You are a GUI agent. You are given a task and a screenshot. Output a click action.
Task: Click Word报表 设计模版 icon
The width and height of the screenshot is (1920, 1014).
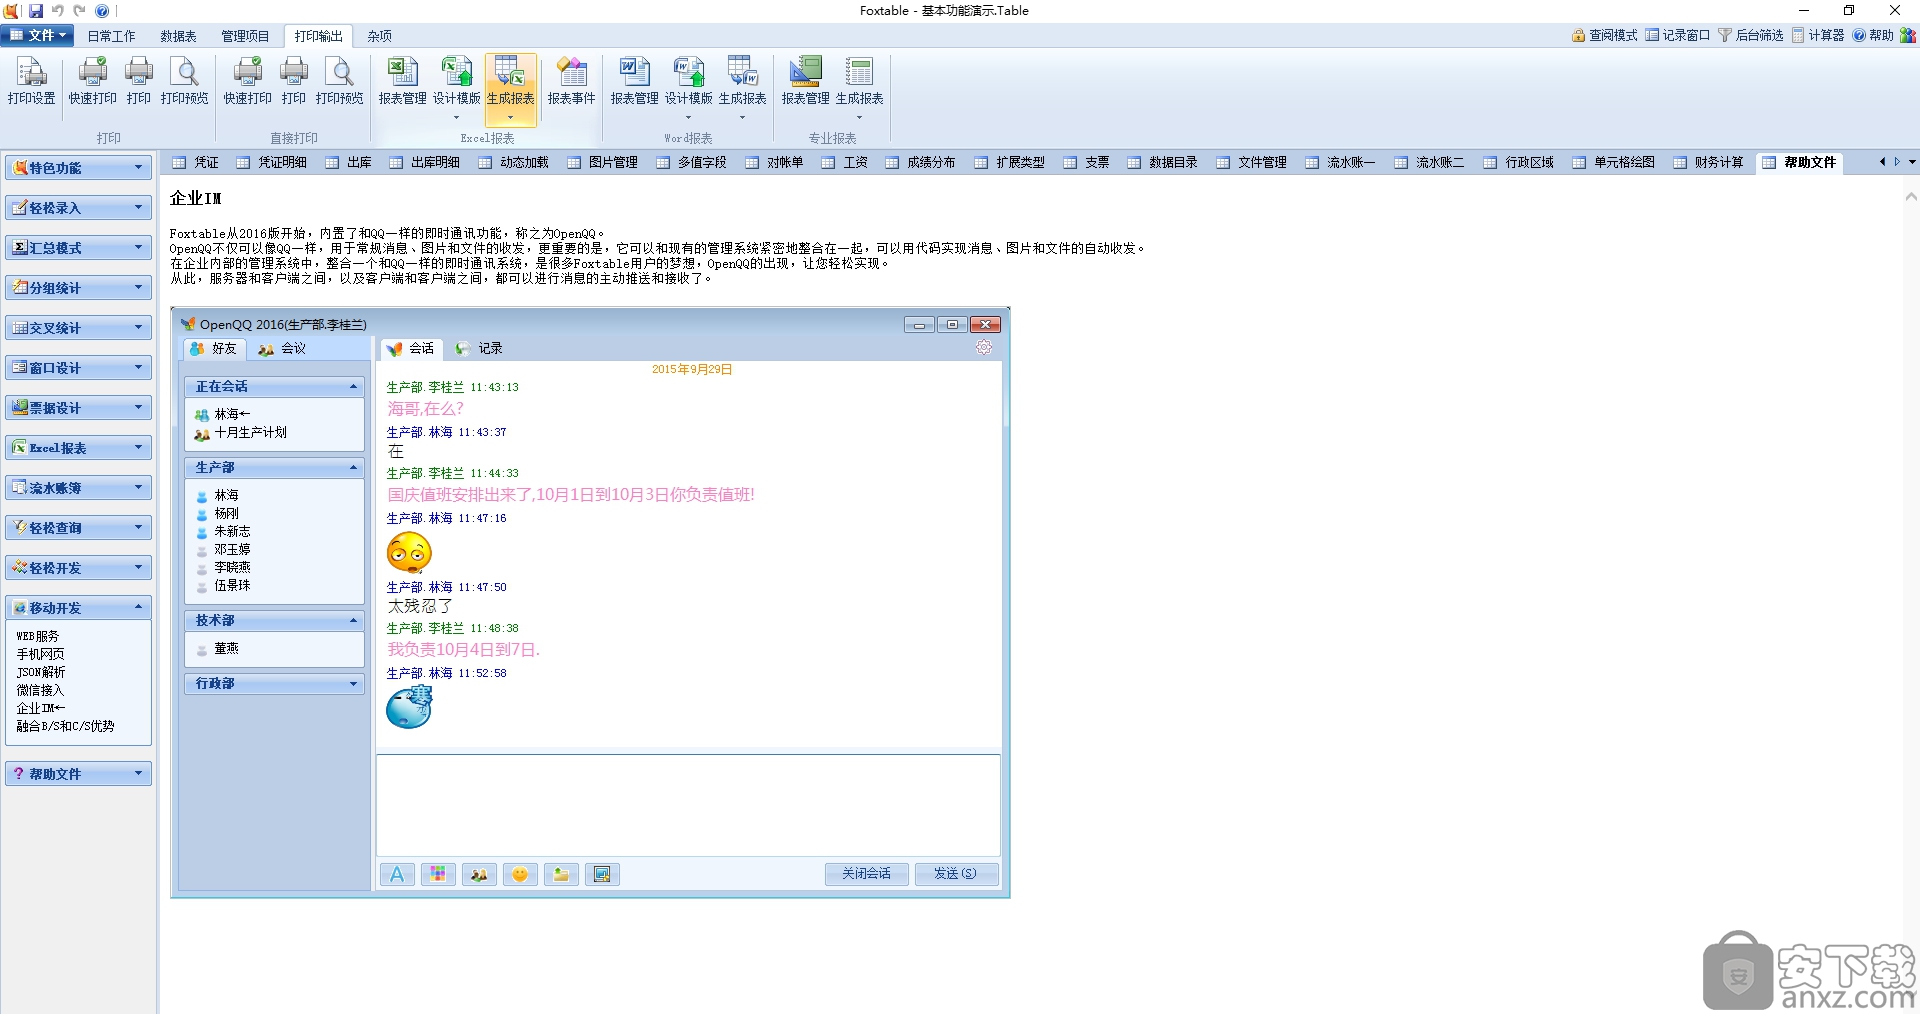[x=689, y=86]
